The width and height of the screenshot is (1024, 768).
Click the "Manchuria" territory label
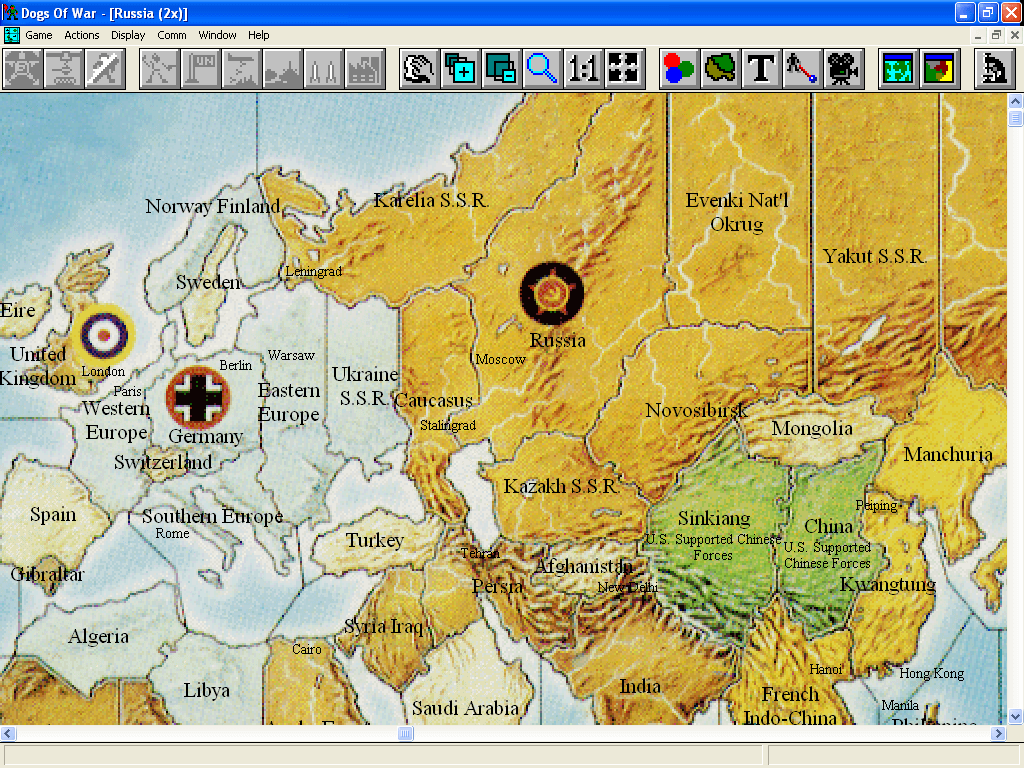(x=948, y=454)
